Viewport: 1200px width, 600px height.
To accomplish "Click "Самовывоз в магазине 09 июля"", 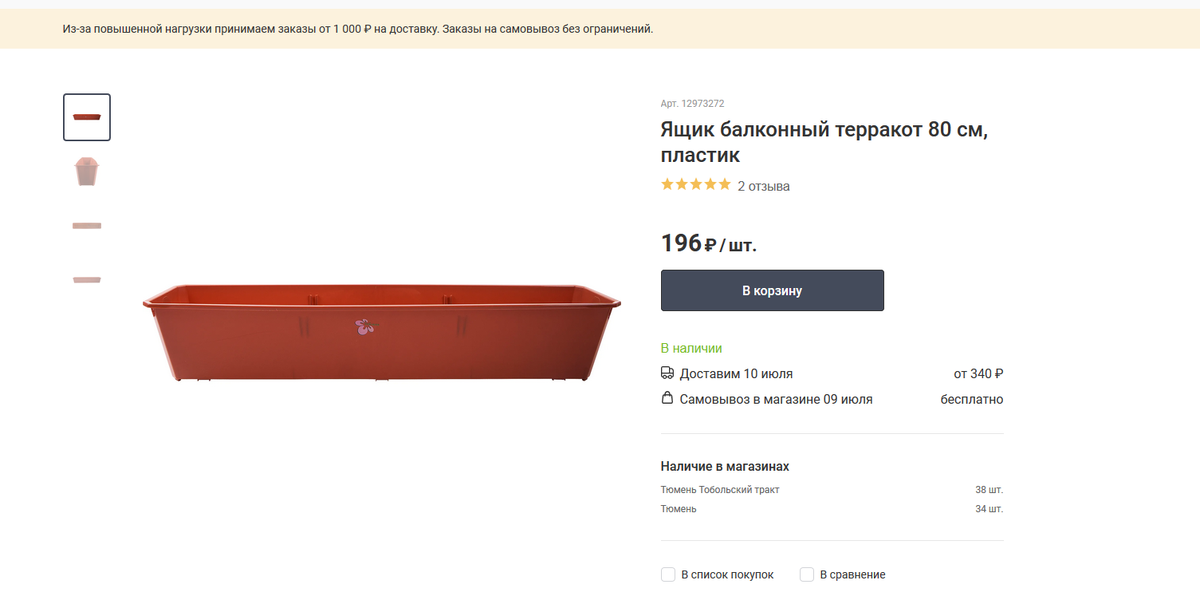I will pyautogui.click(x=776, y=399).
